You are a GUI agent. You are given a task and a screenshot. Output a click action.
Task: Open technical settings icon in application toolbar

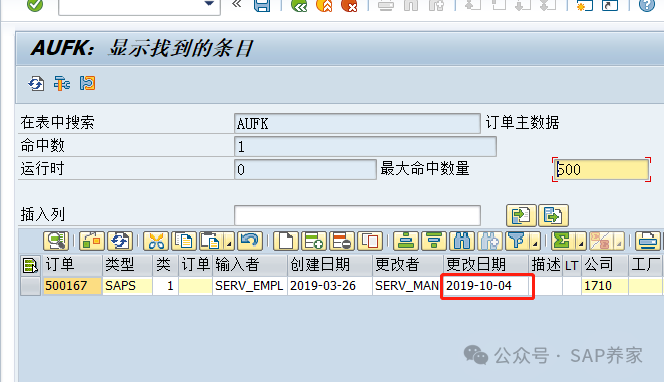[x=62, y=83]
